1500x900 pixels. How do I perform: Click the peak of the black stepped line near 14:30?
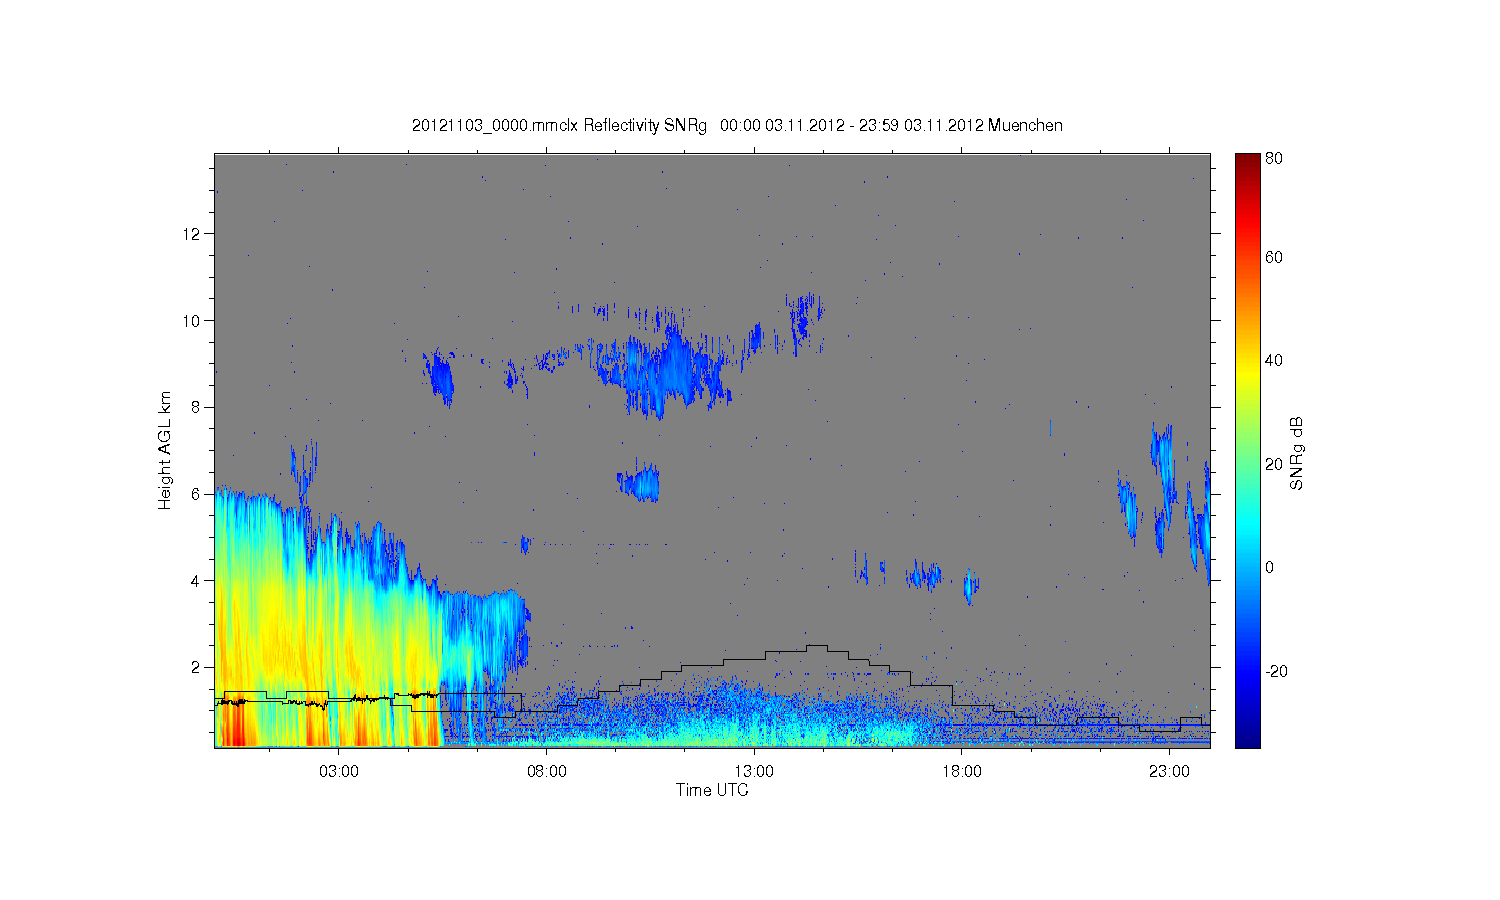coord(816,646)
